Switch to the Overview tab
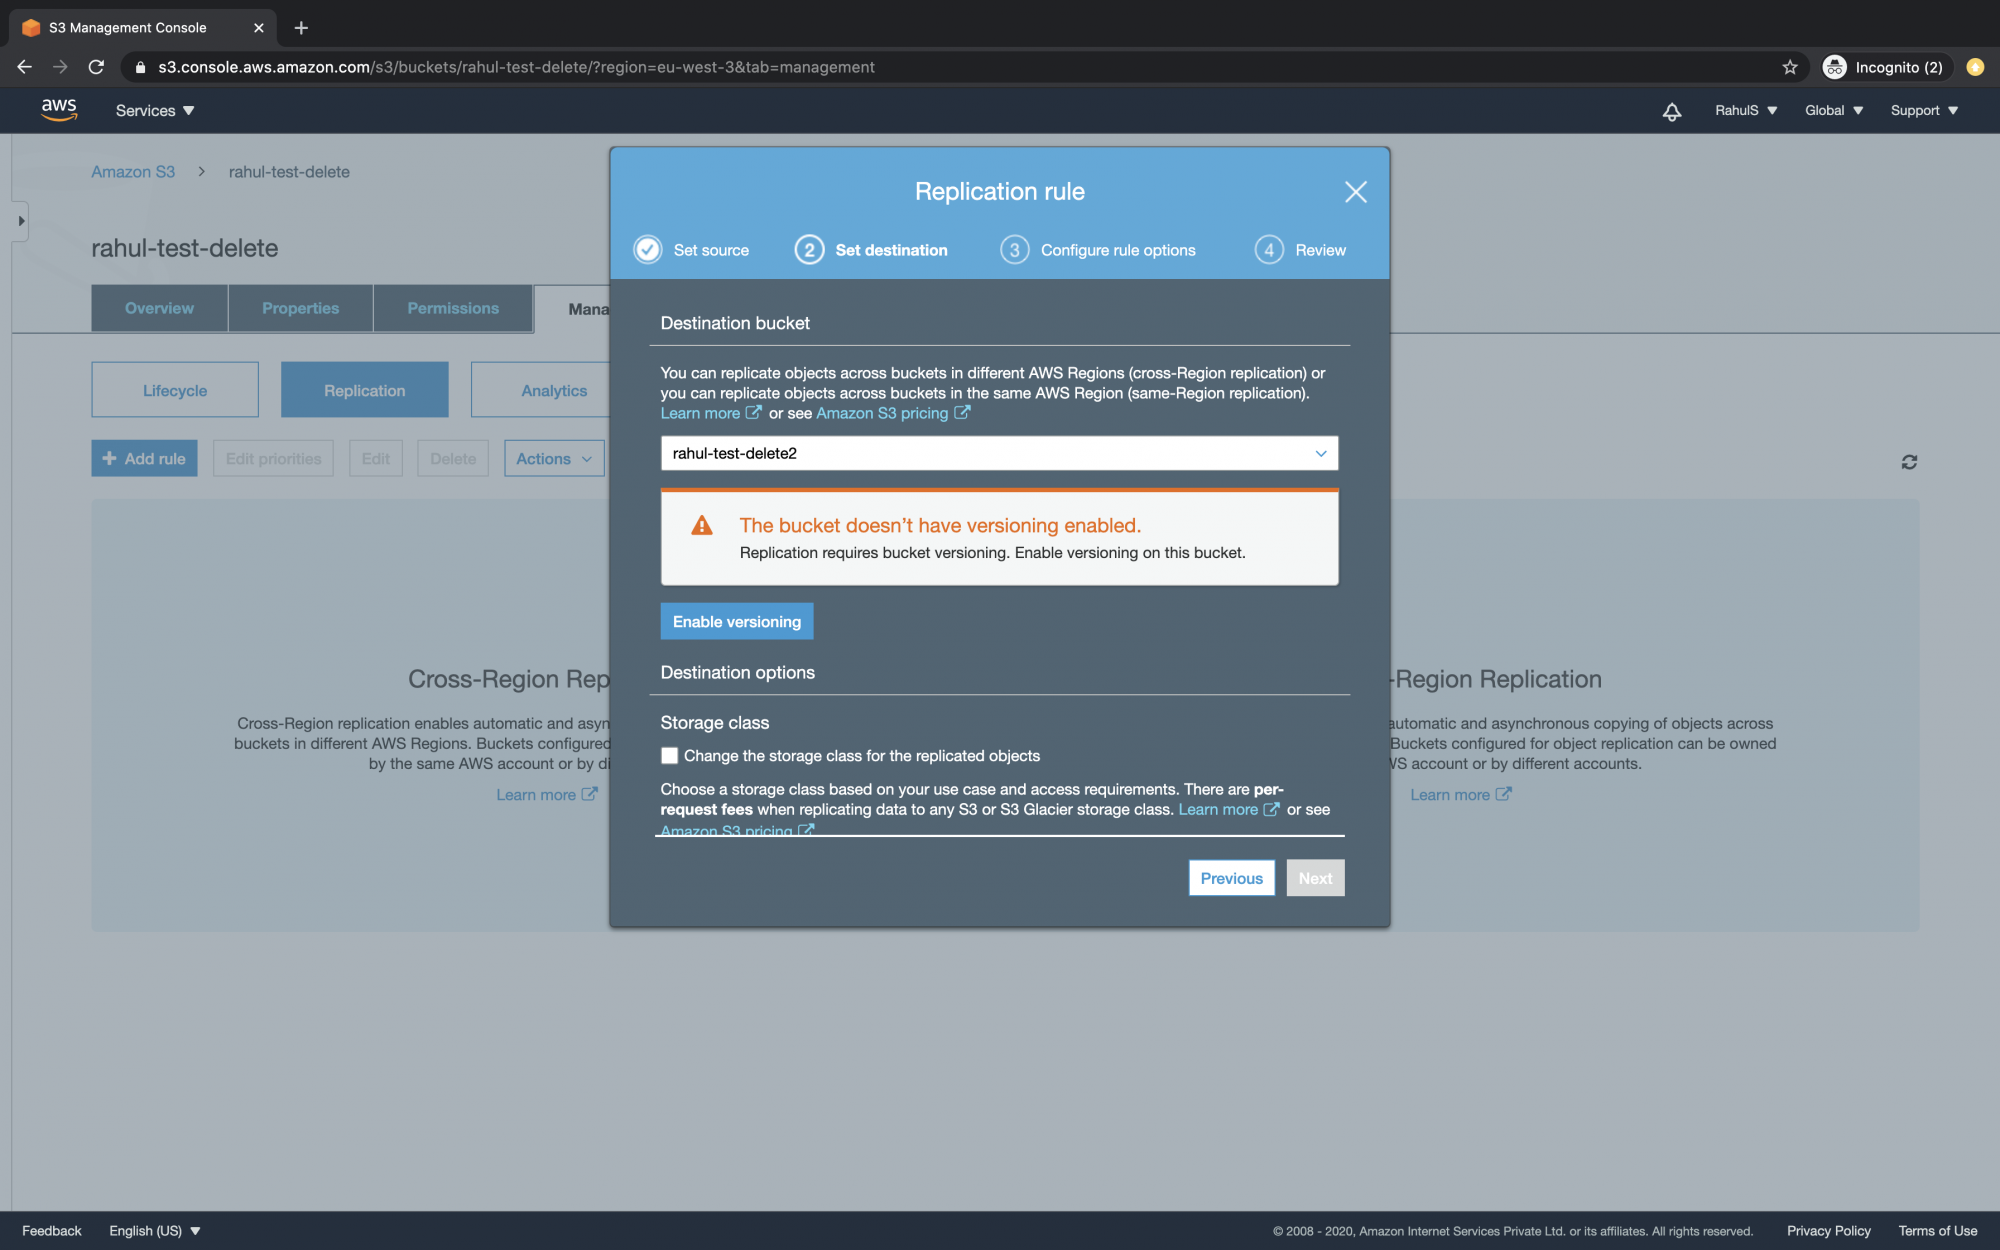The height and width of the screenshot is (1250, 2000). [x=159, y=308]
